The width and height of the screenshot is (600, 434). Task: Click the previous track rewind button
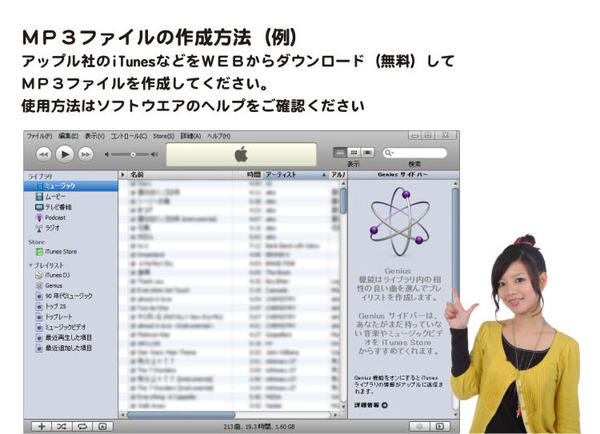[x=44, y=154]
